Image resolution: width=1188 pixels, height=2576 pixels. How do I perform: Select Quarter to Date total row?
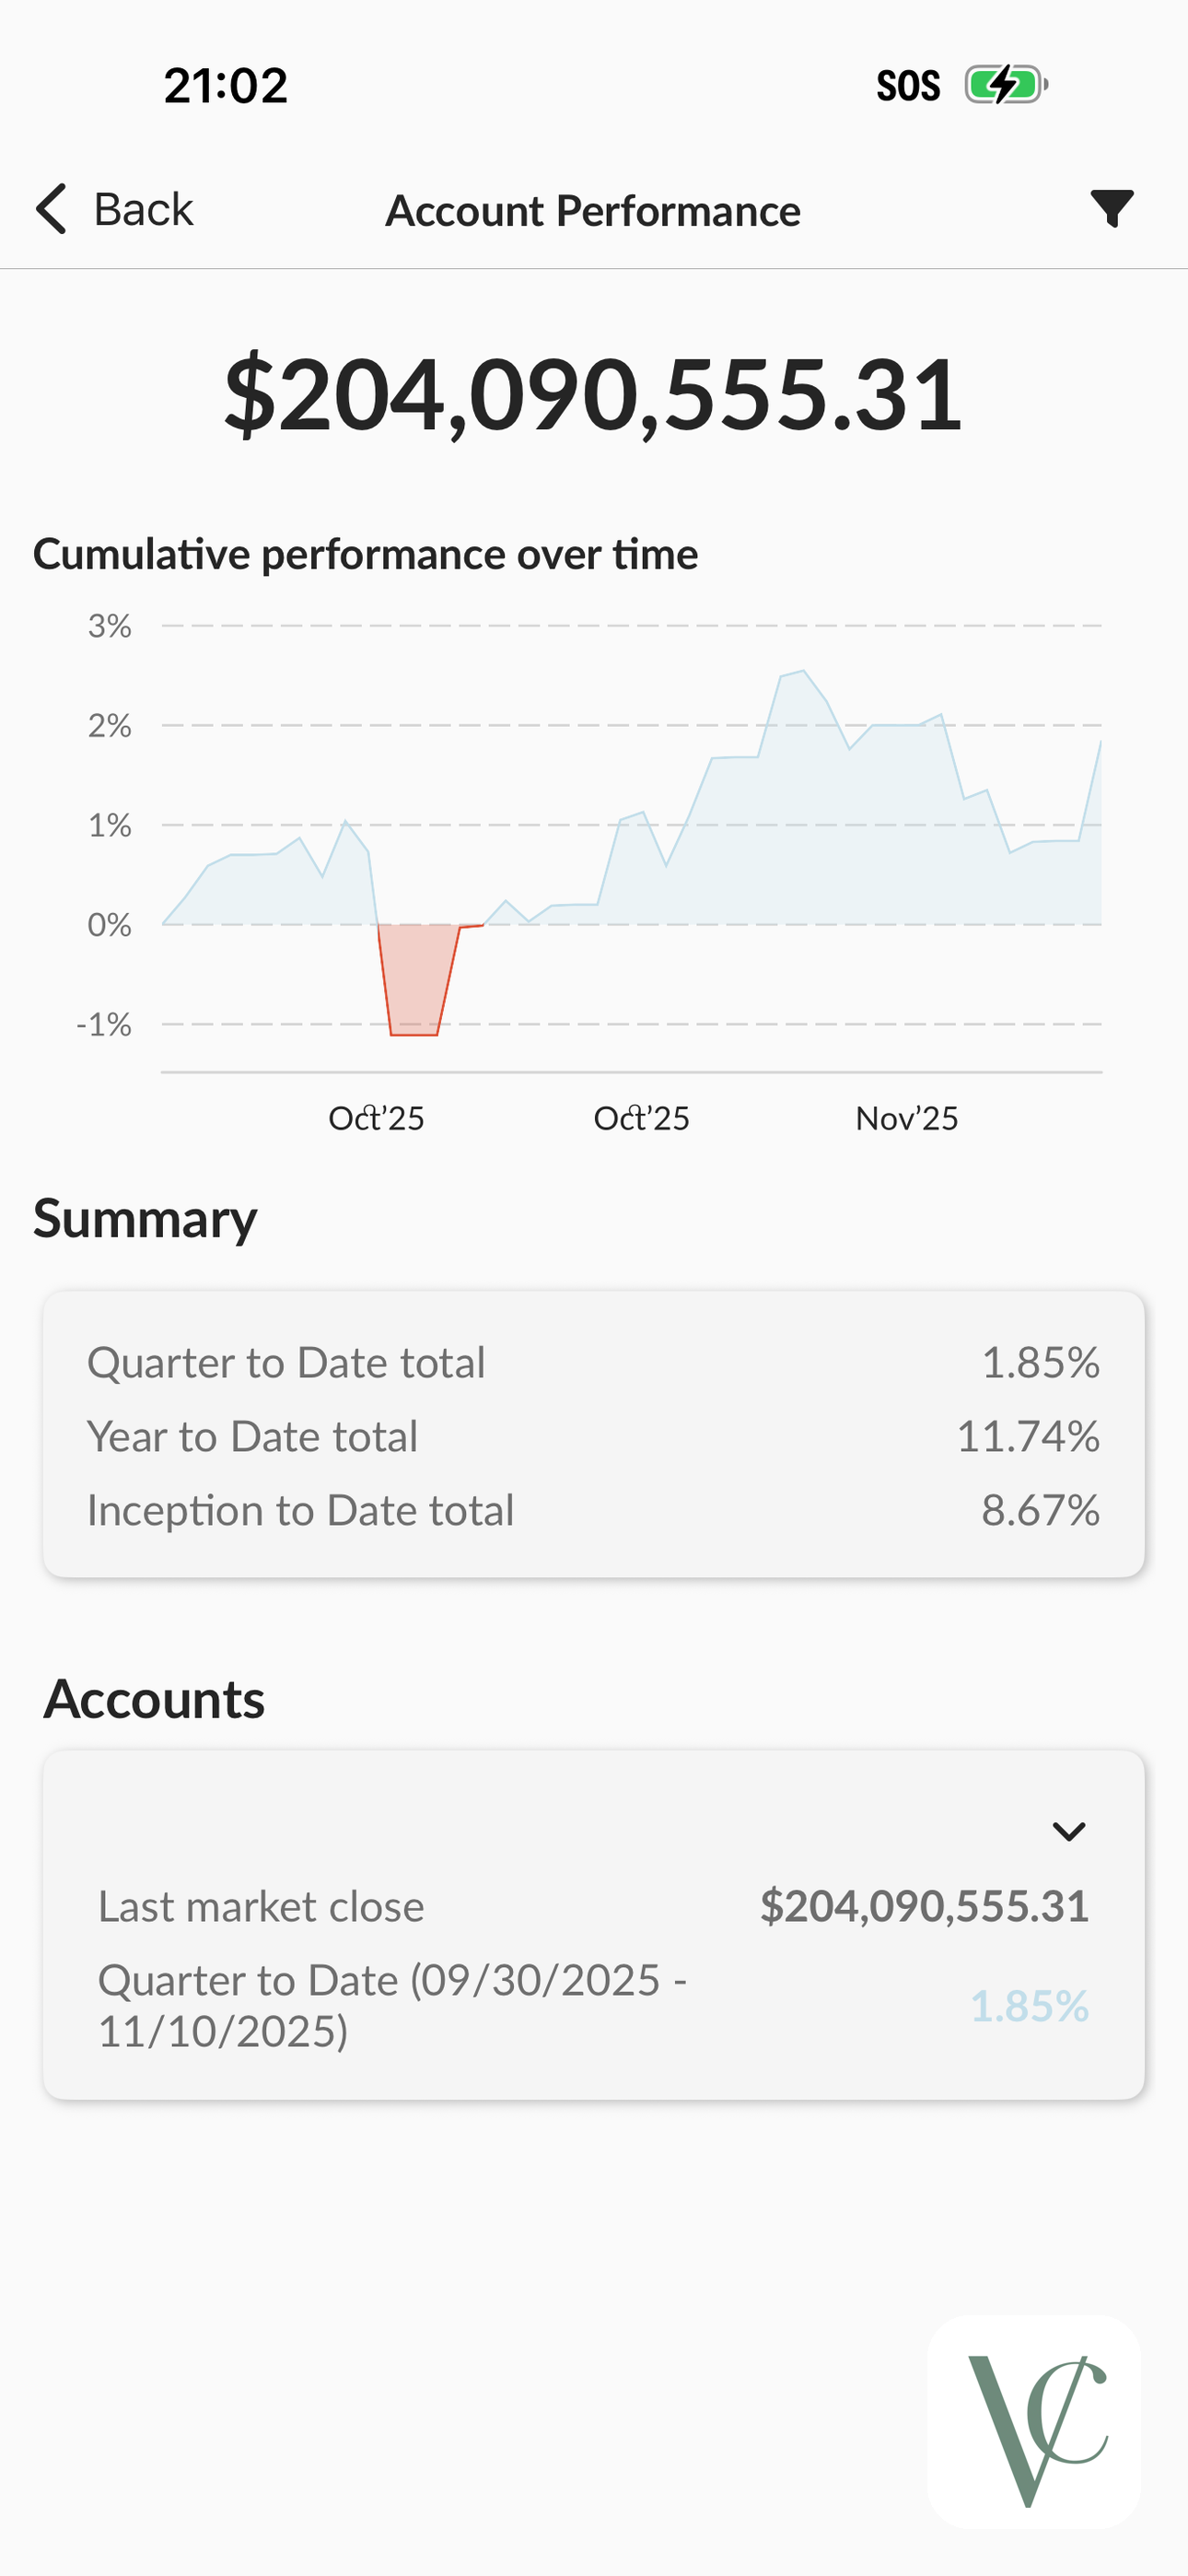(x=593, y=1363)
